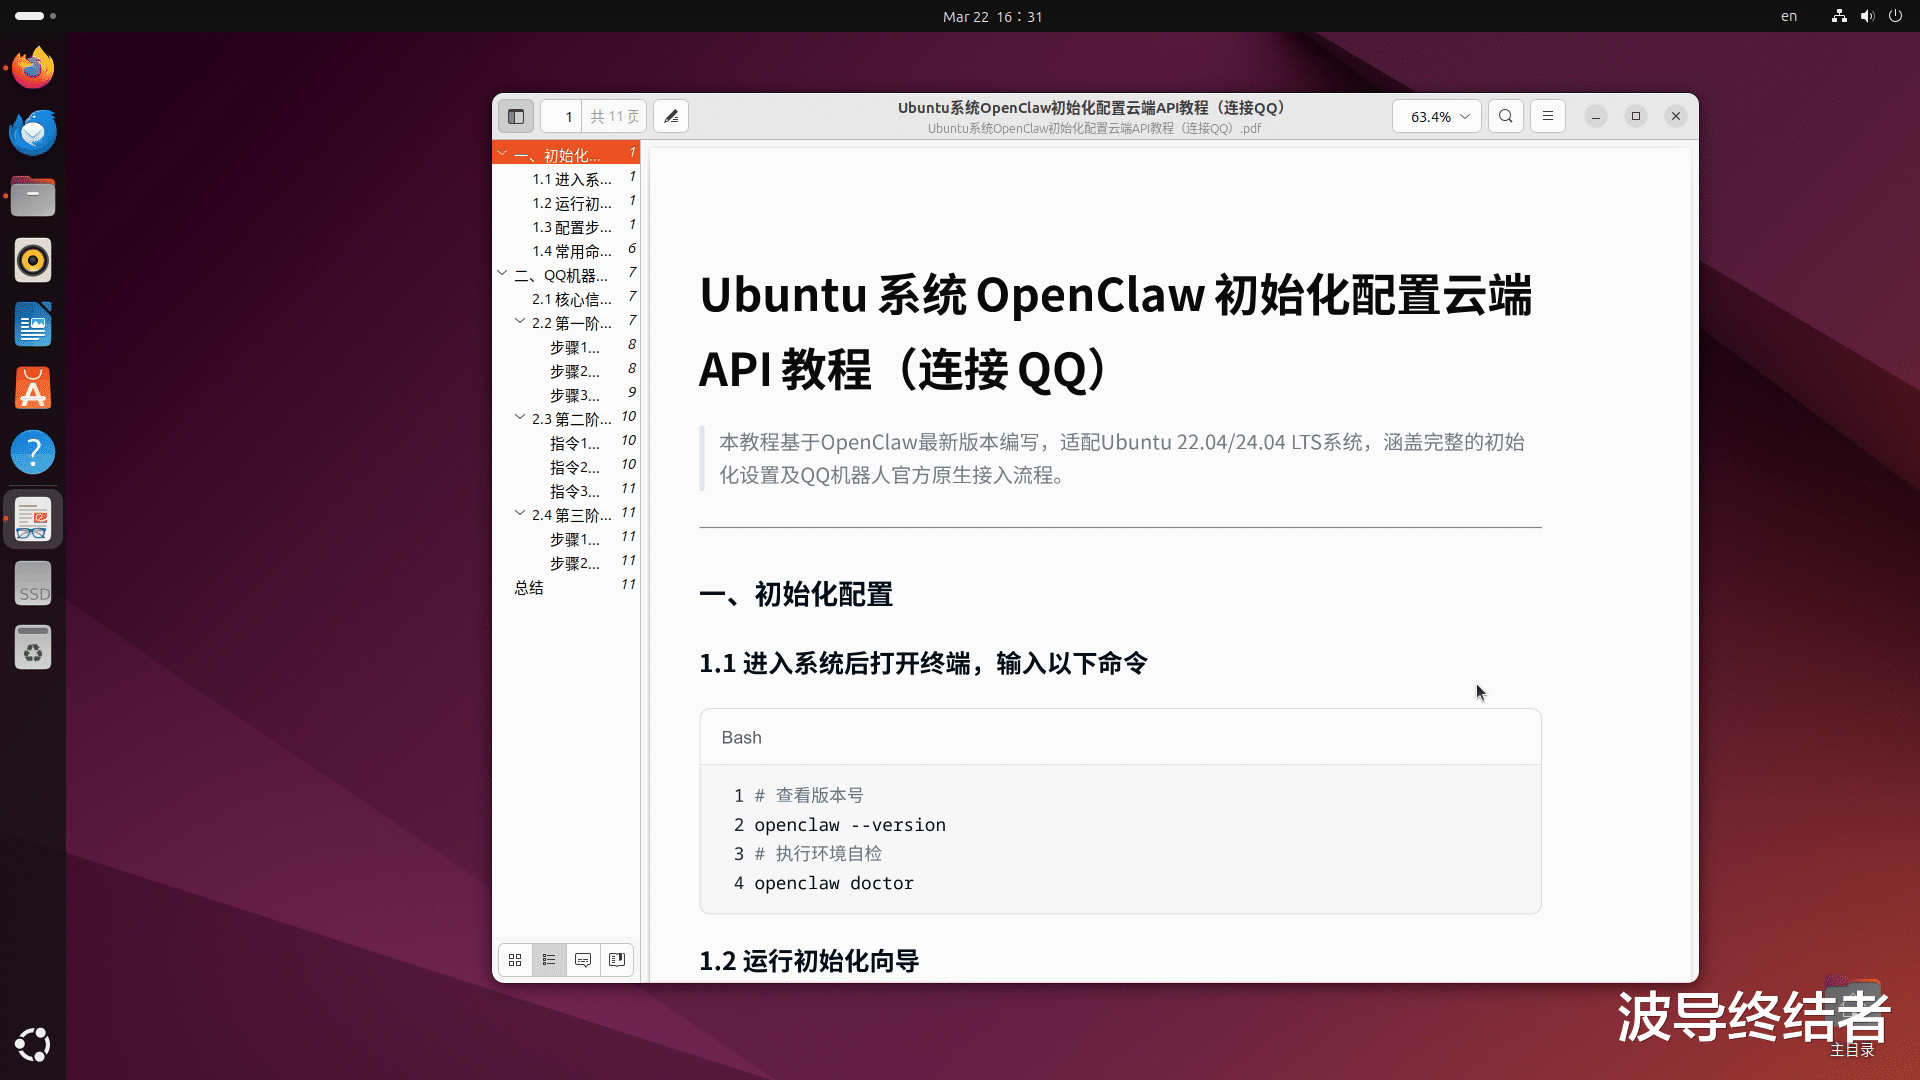
Task: Open Thunderbird mail from dock
Action: pyautogui.click(x=33, y=133)
